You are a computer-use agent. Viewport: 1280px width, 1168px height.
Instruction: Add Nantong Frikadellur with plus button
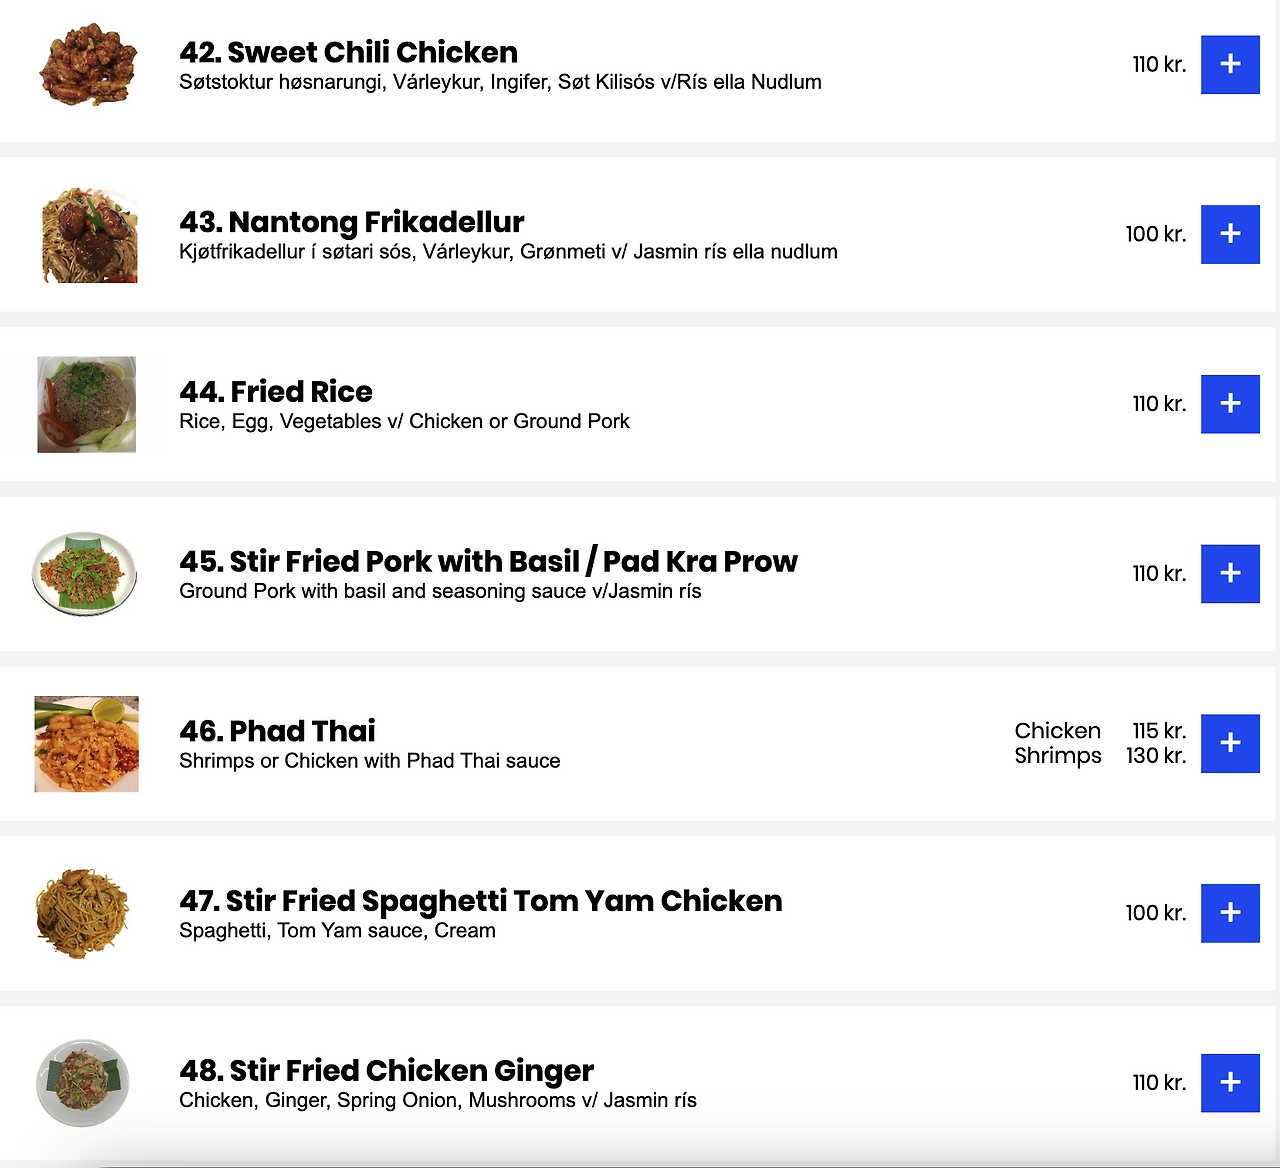click(1230, 234)
